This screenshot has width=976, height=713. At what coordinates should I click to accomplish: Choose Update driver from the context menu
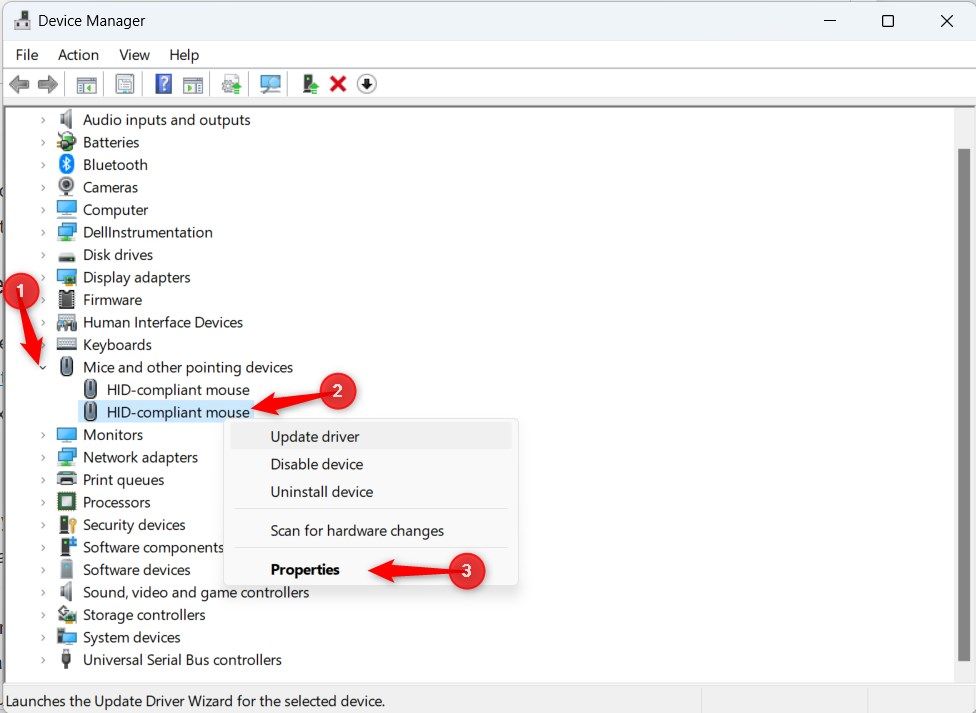(x=314, y=436)
